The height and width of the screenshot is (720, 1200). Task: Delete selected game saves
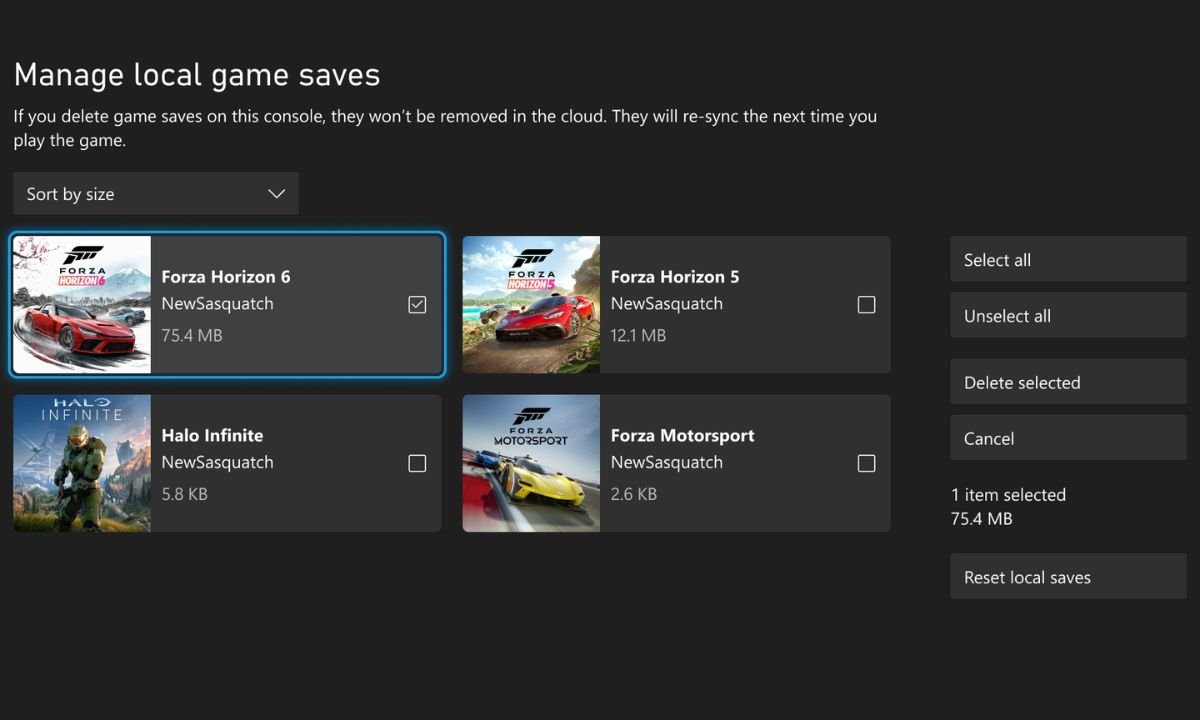click(1068, 382)
